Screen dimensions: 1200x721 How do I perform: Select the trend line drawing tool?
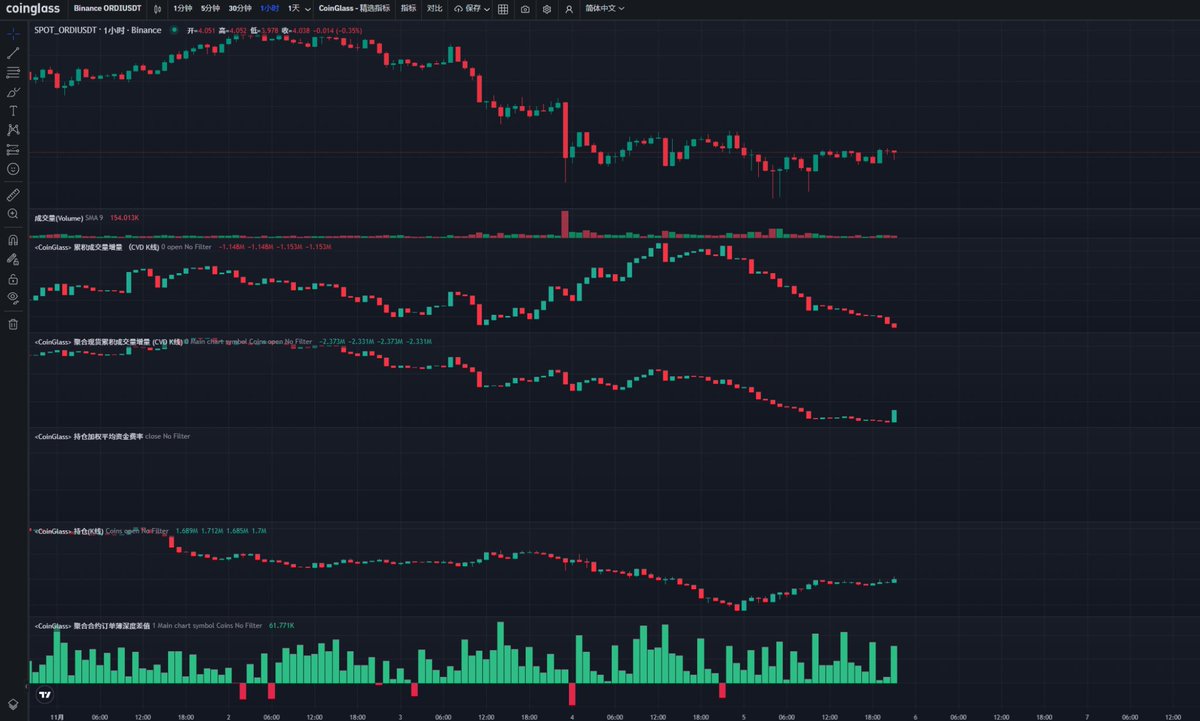coord(13,53)
